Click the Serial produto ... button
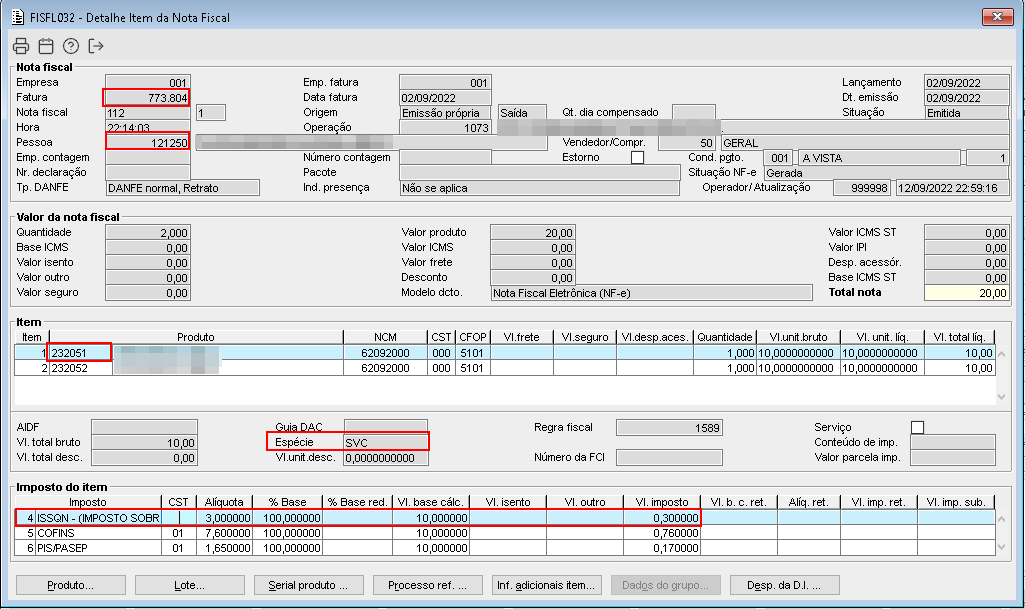This screenshot has height=609, width=1025. coord(308,585)
